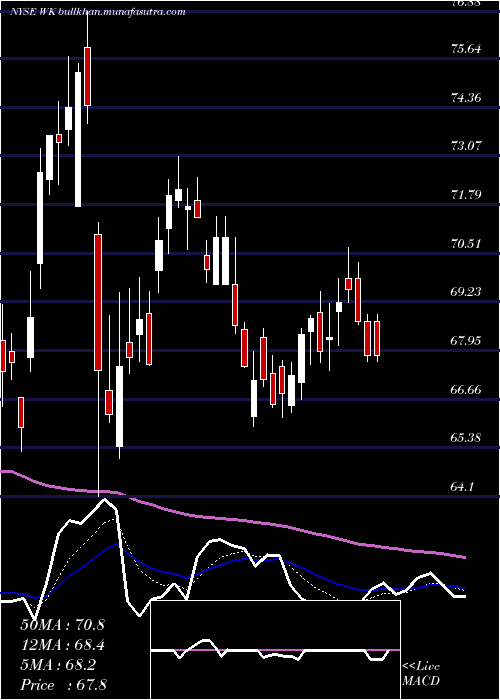This screenshot has width=500, height=700.
Task: Click the NYSE WK bullkhan.munafasutra.com header text
Action: pyautogui.click(x=98, y=12)
